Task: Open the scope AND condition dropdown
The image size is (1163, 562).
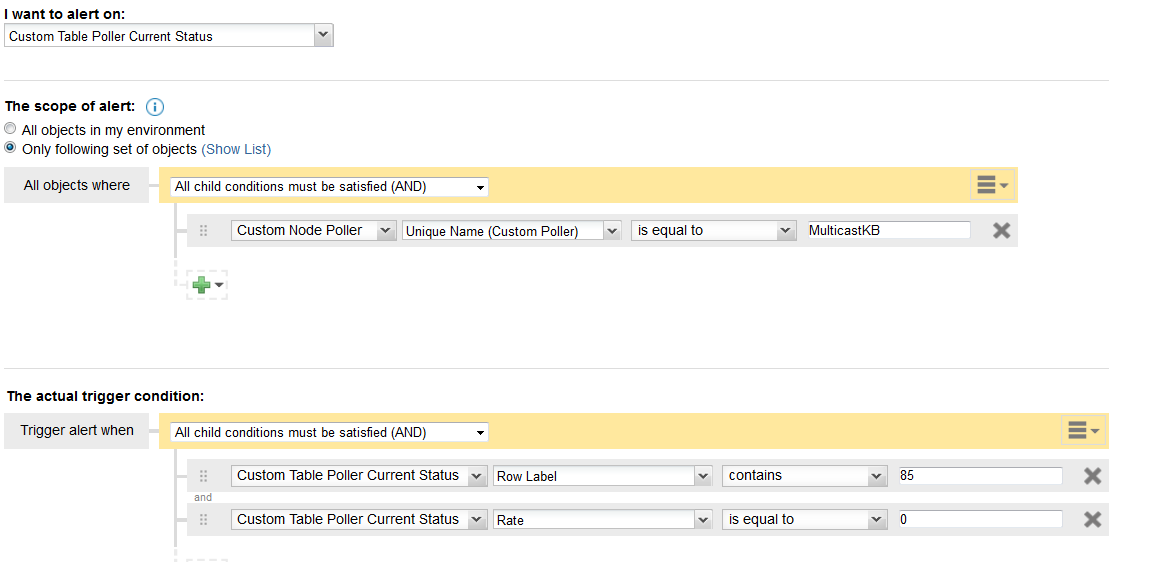Action: point(329,187)
